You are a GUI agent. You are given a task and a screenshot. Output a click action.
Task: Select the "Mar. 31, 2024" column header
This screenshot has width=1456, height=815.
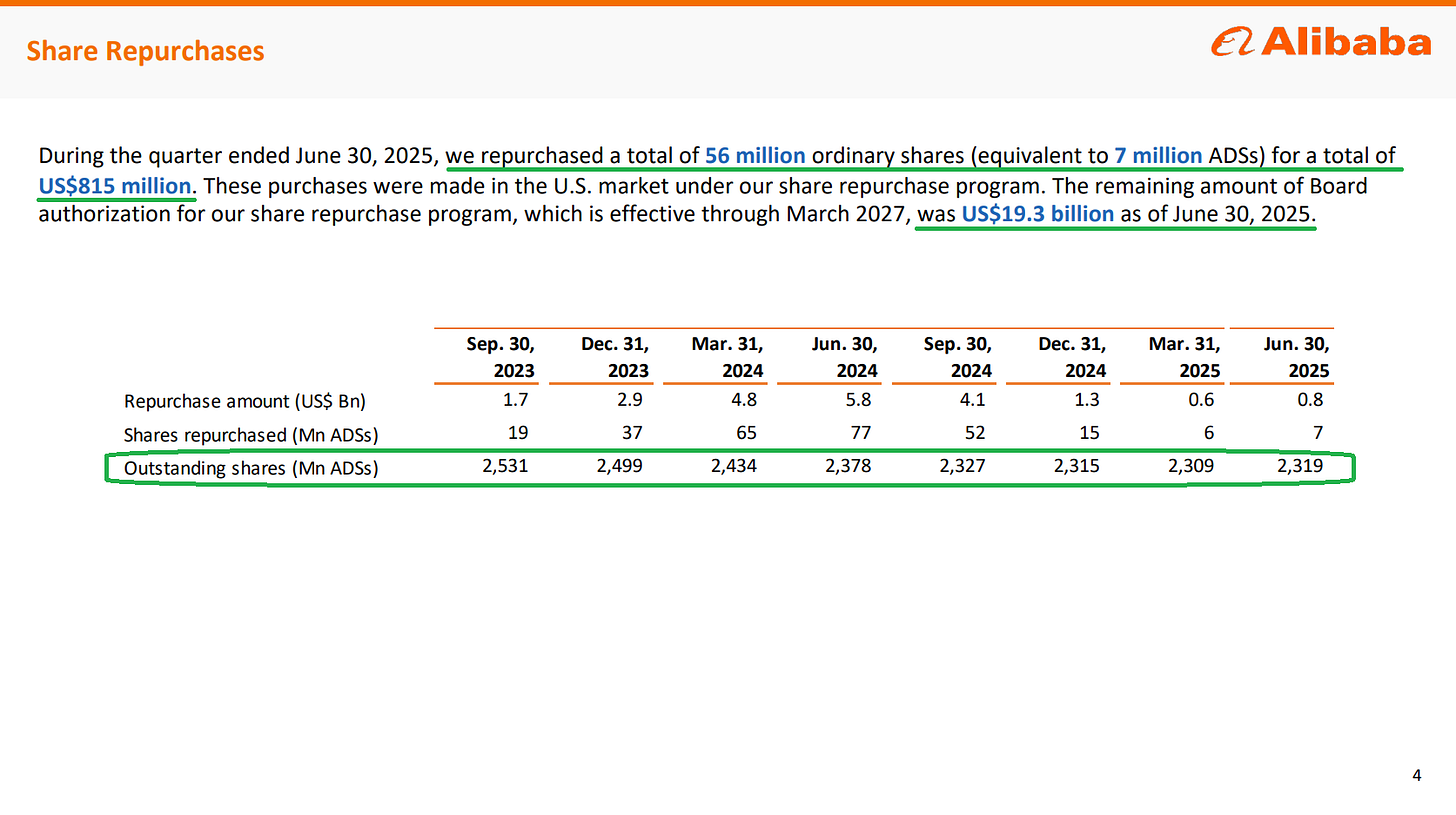pyautogui.click(x=728, y=357)
